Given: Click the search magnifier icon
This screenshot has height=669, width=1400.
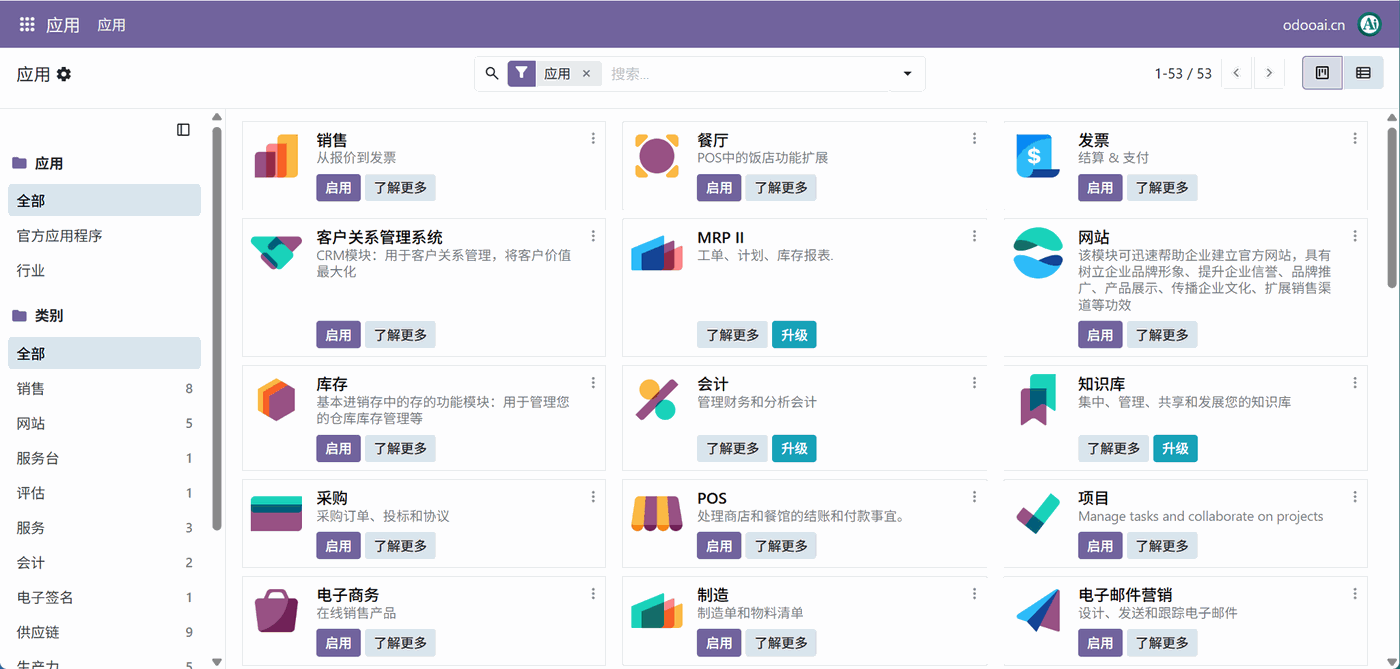Looking at the screenshot, I should [x=491, y=73].
